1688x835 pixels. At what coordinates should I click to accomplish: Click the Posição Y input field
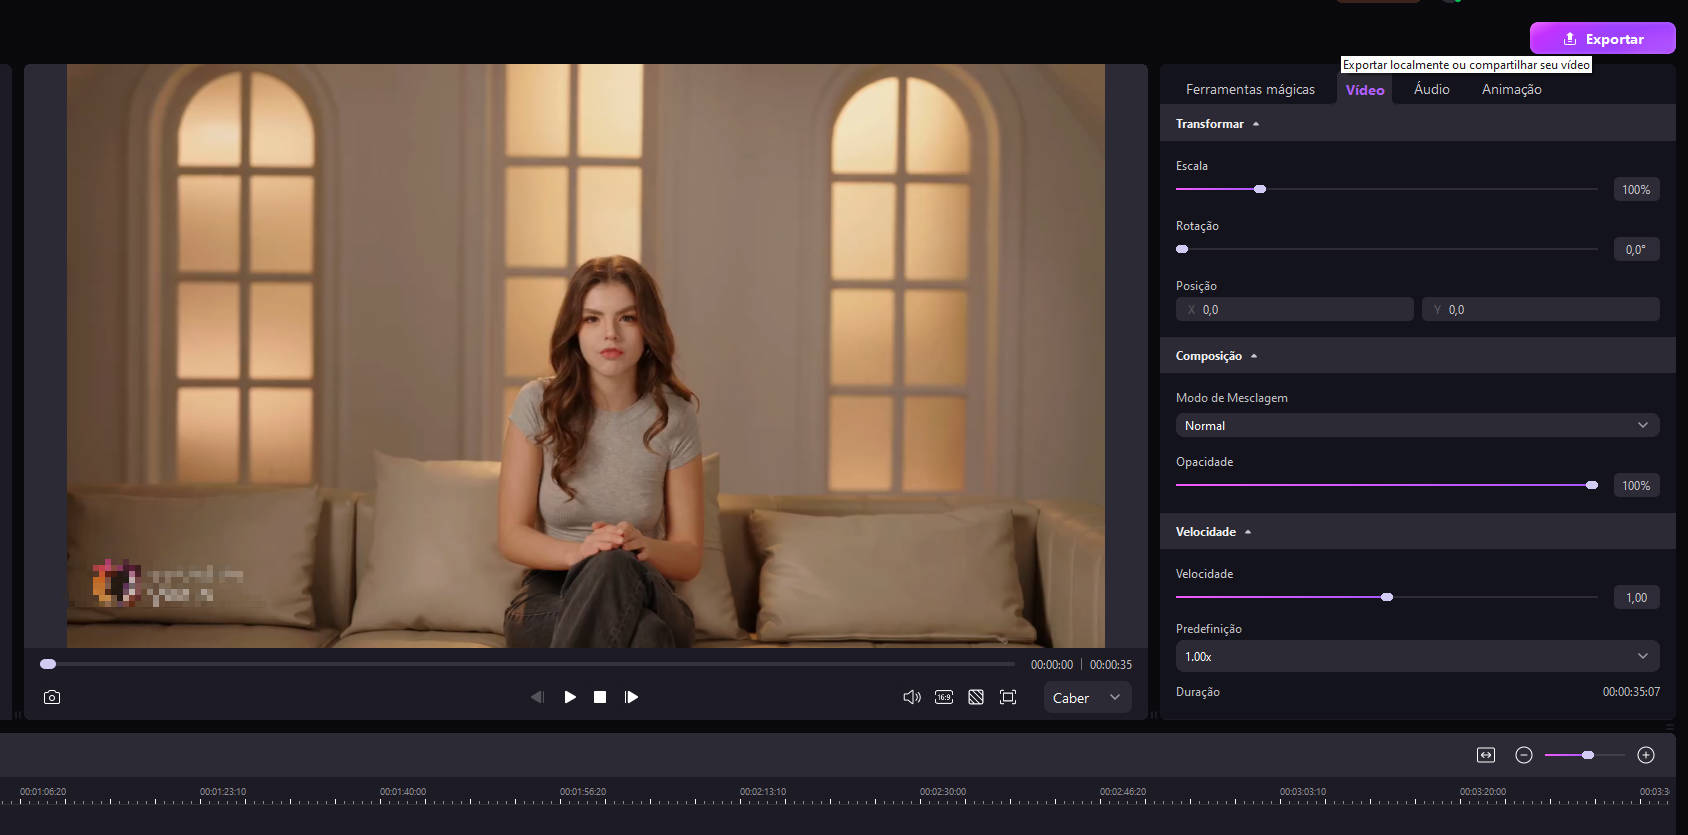(1541, 309)
